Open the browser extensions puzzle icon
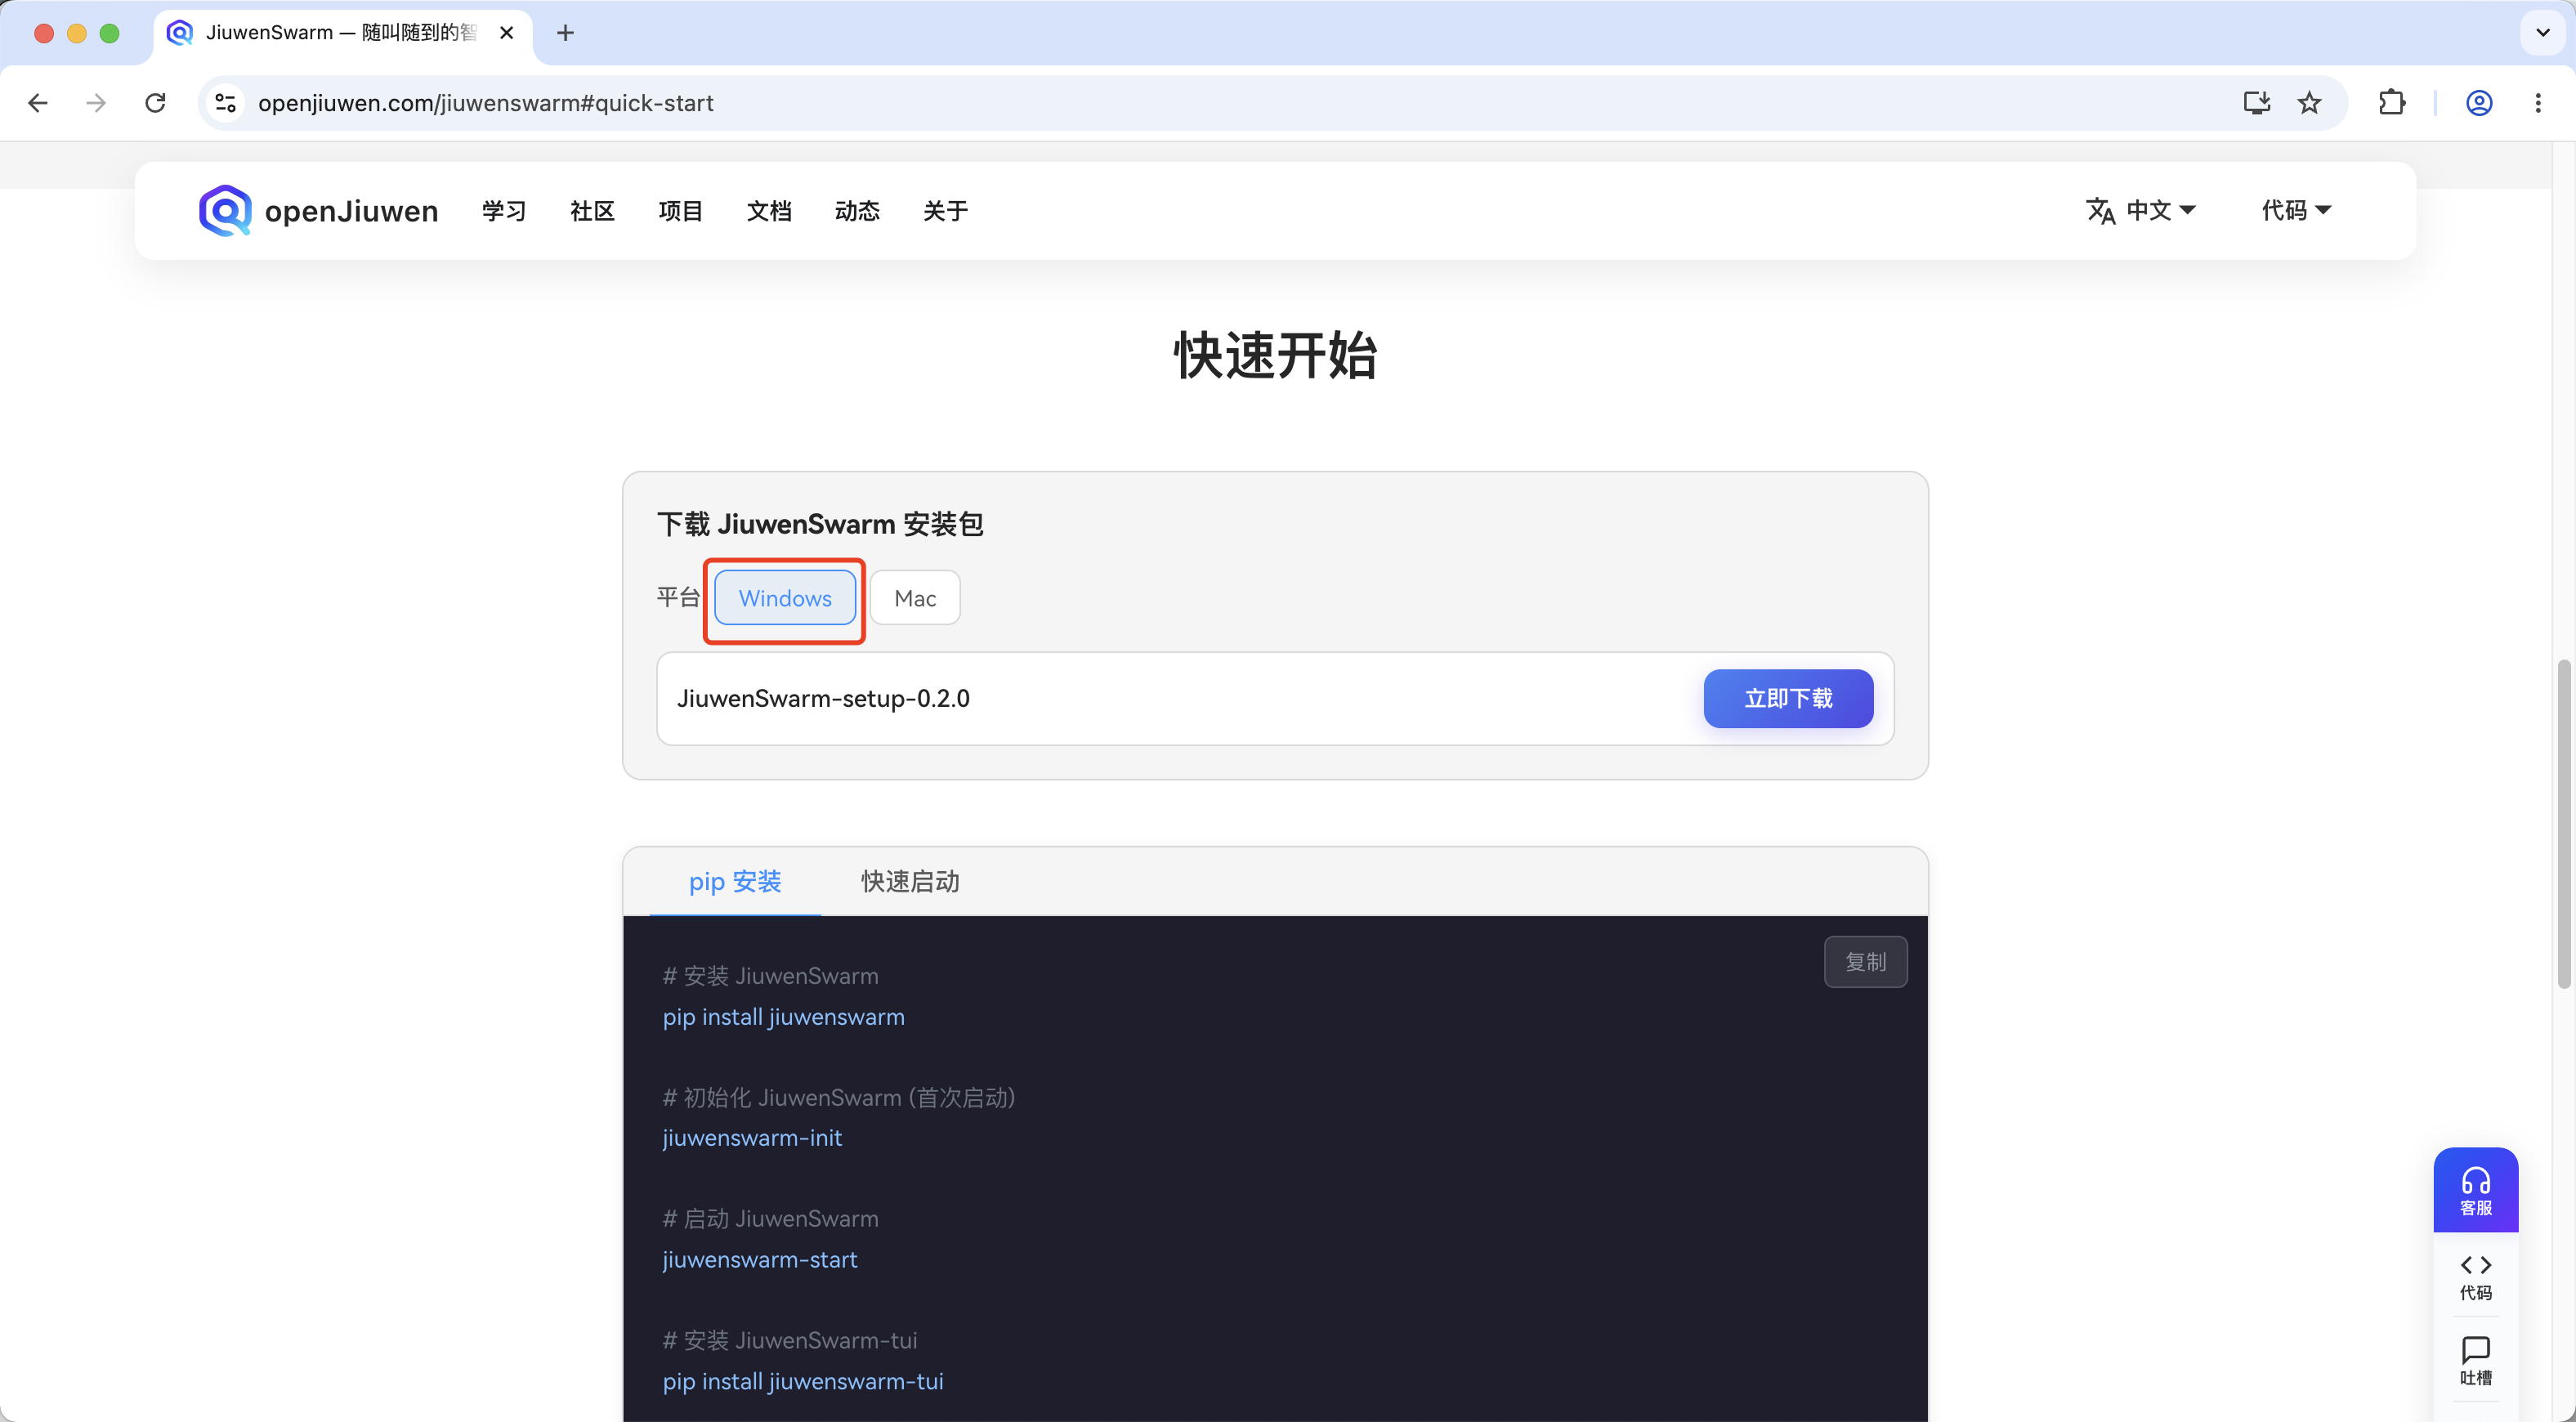This screenshot has height=1422, width=2576. tap(2392, 103)
